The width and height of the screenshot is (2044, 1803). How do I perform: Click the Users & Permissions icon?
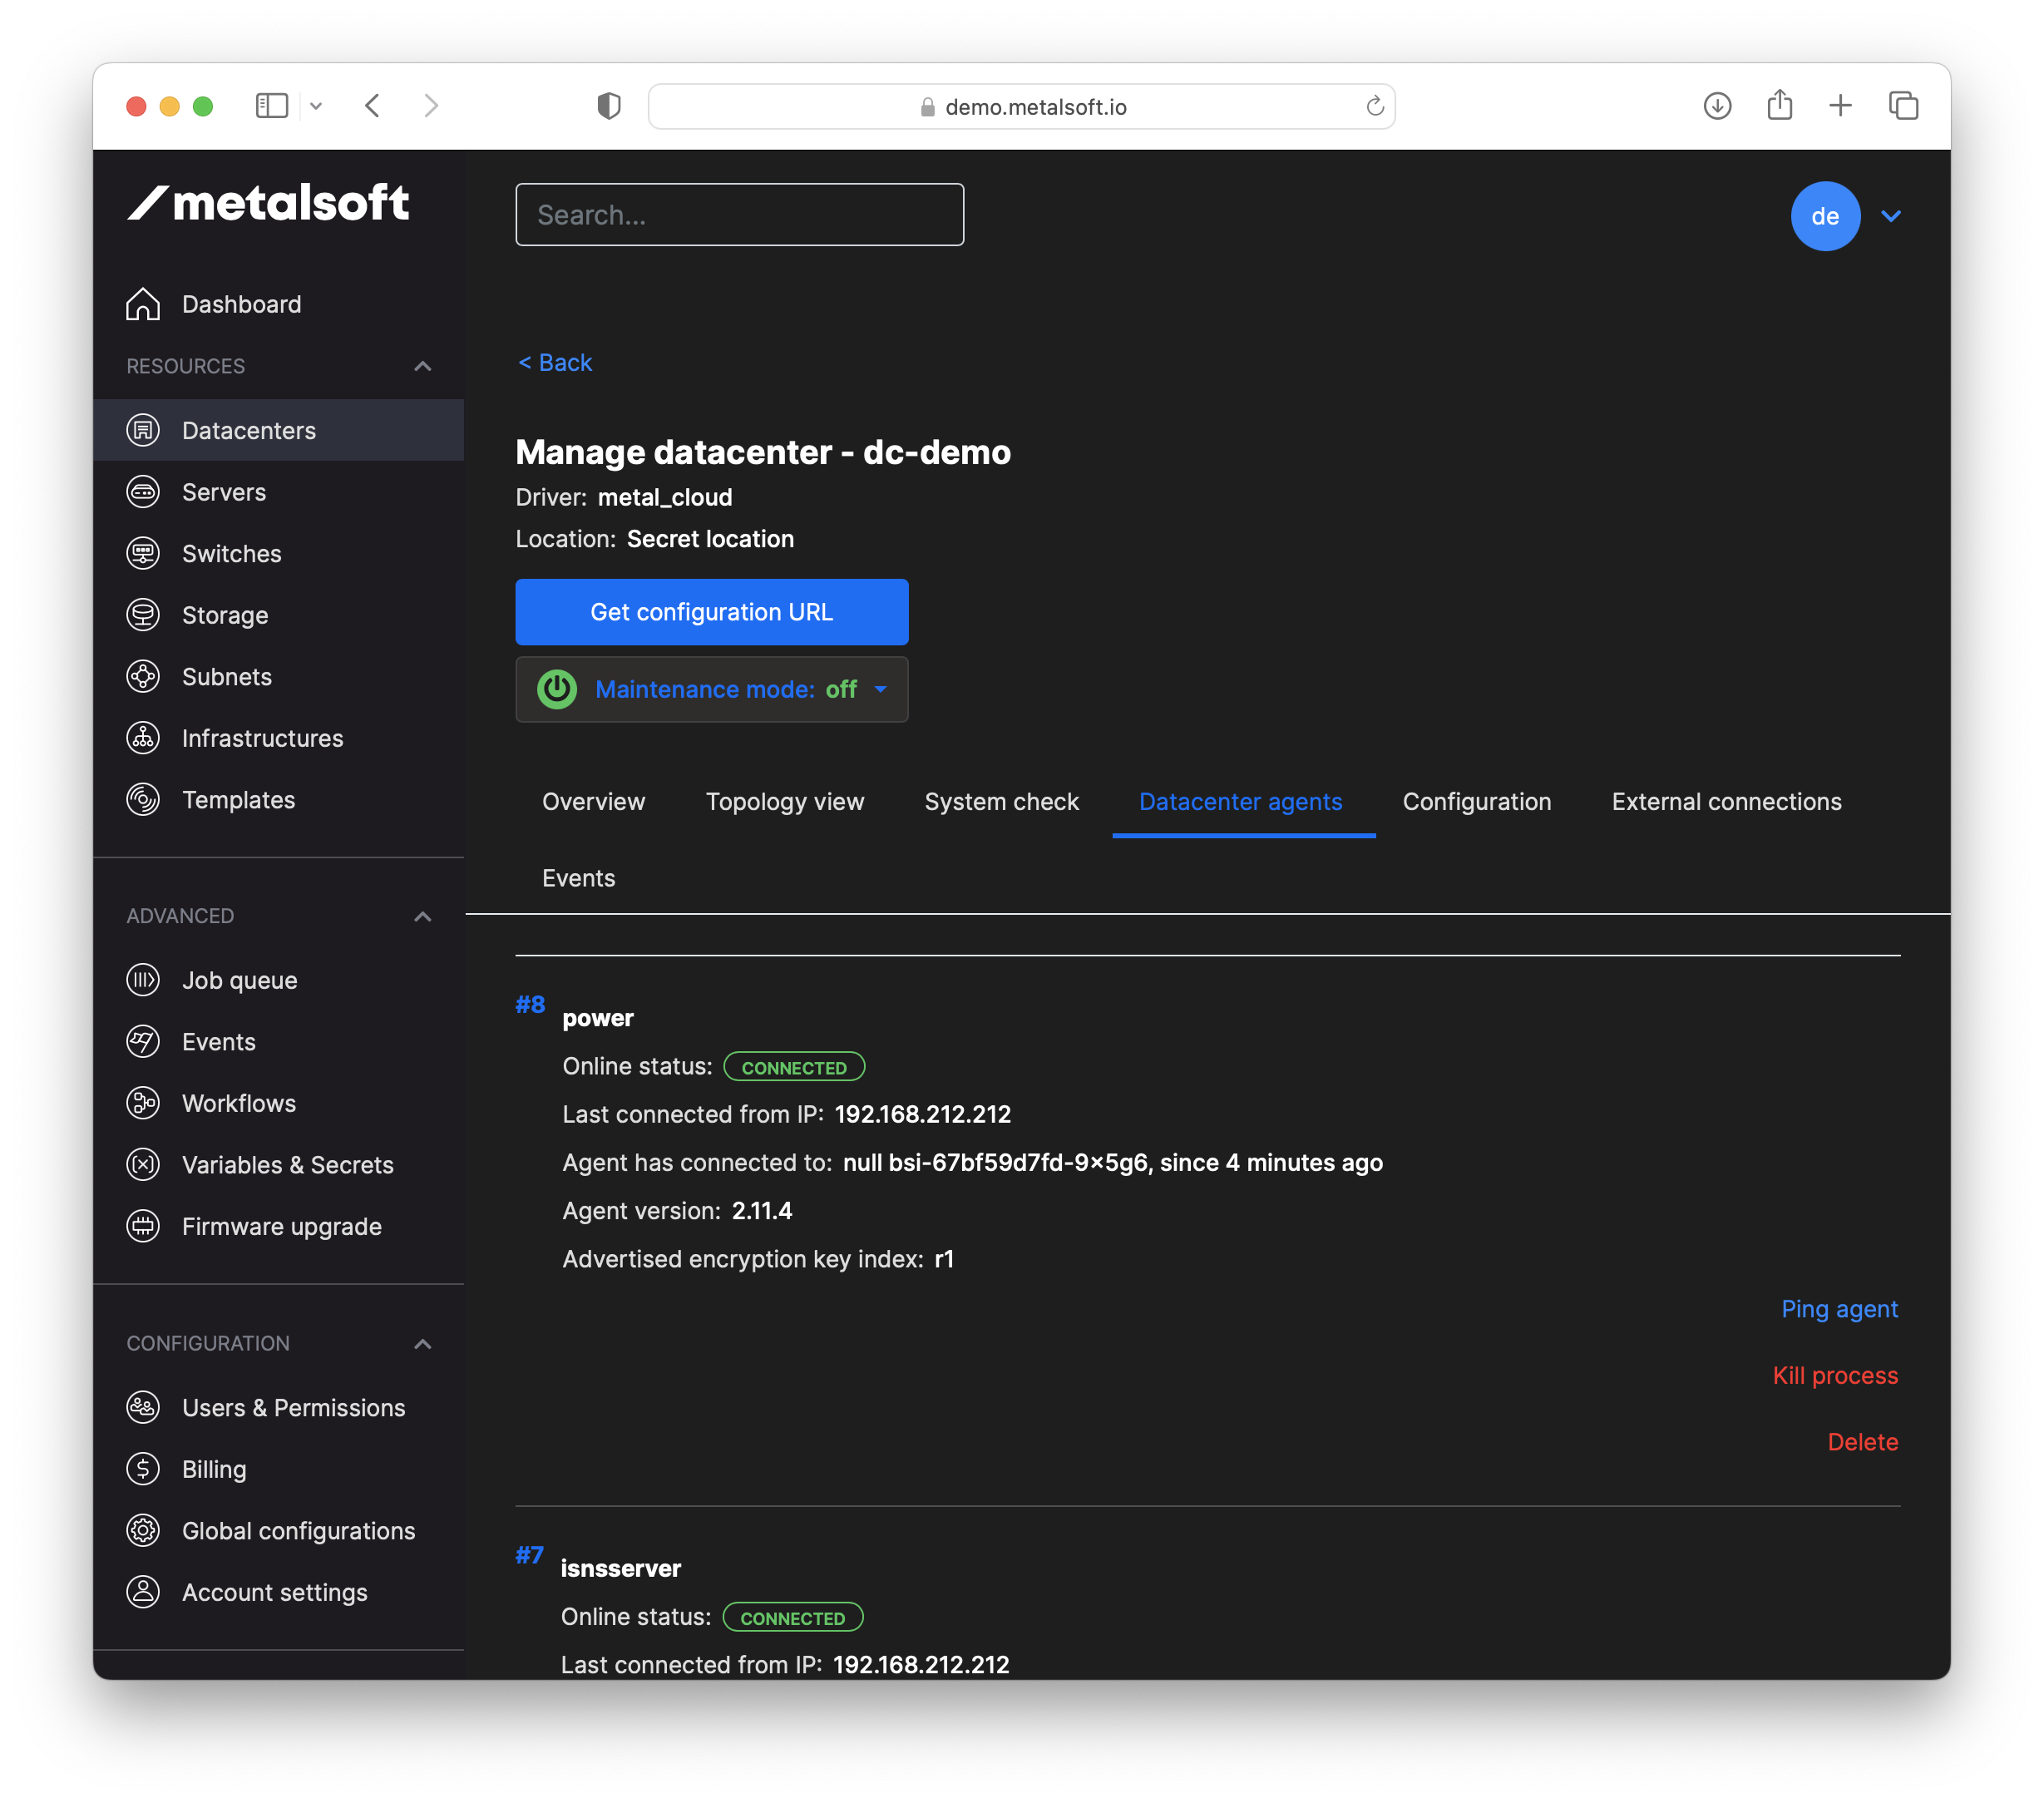143,1407
